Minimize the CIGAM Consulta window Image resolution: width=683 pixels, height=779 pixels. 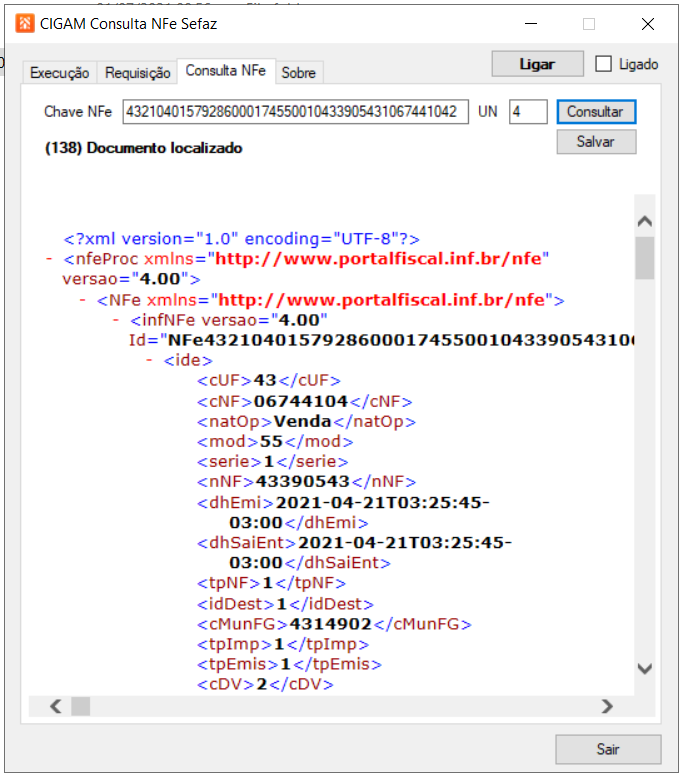click(531, 23)
